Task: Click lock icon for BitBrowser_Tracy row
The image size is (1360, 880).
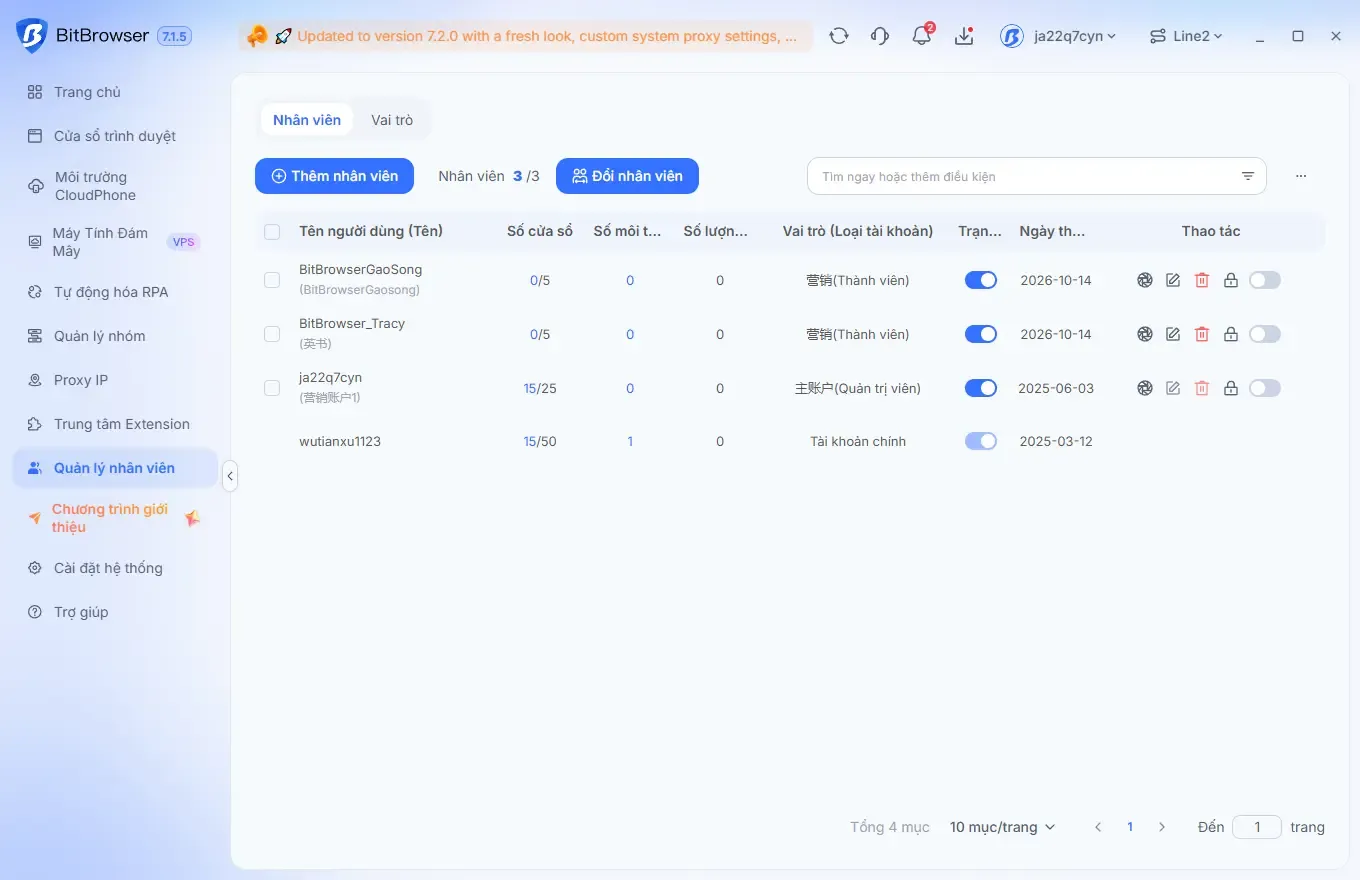Action: [1231, 334]
